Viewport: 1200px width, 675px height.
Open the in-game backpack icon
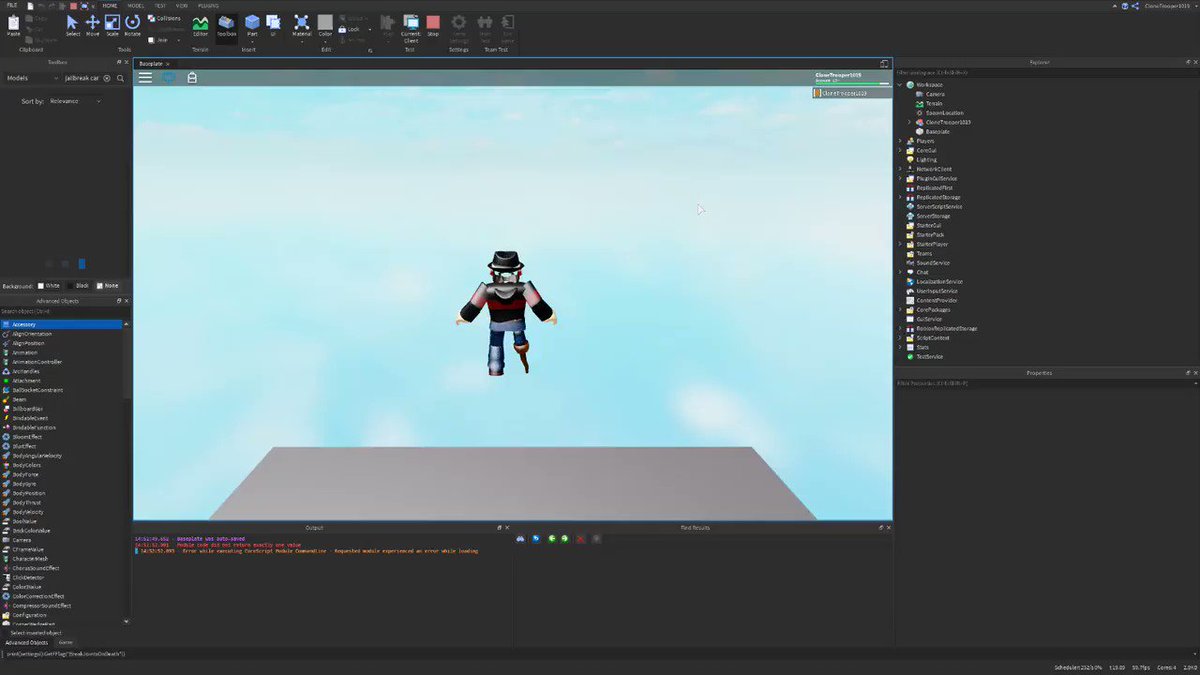pyautogui.click(x=192, y=77)
